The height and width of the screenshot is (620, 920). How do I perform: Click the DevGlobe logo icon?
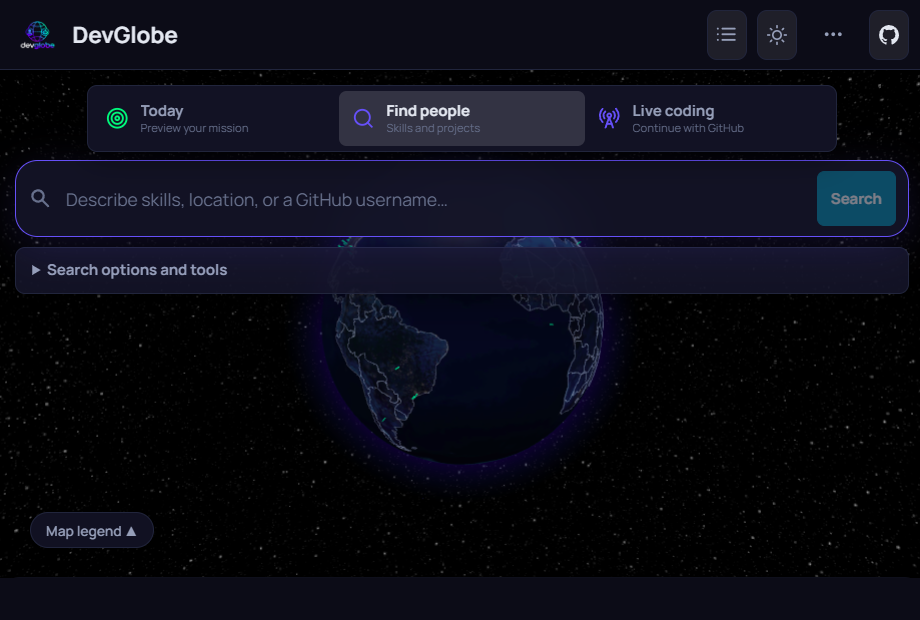(38, 35)
